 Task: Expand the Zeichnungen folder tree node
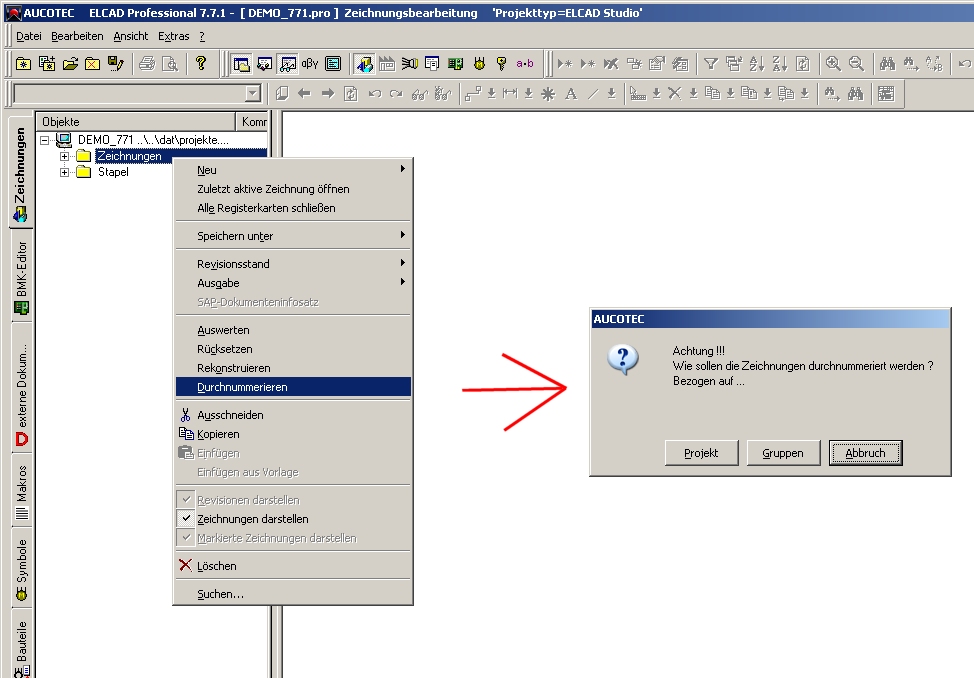(x=65, y=156)
